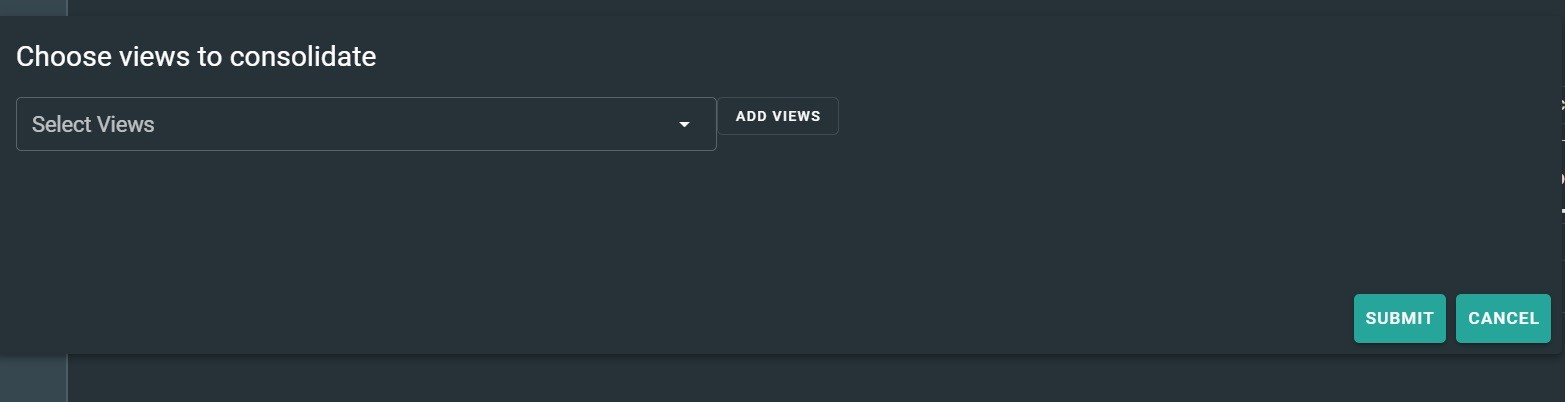Viewport: 1565px width, 402px height.
Task: Confirm consolidation by clicking SUBMIT
Action: (x=1399, y=318)
